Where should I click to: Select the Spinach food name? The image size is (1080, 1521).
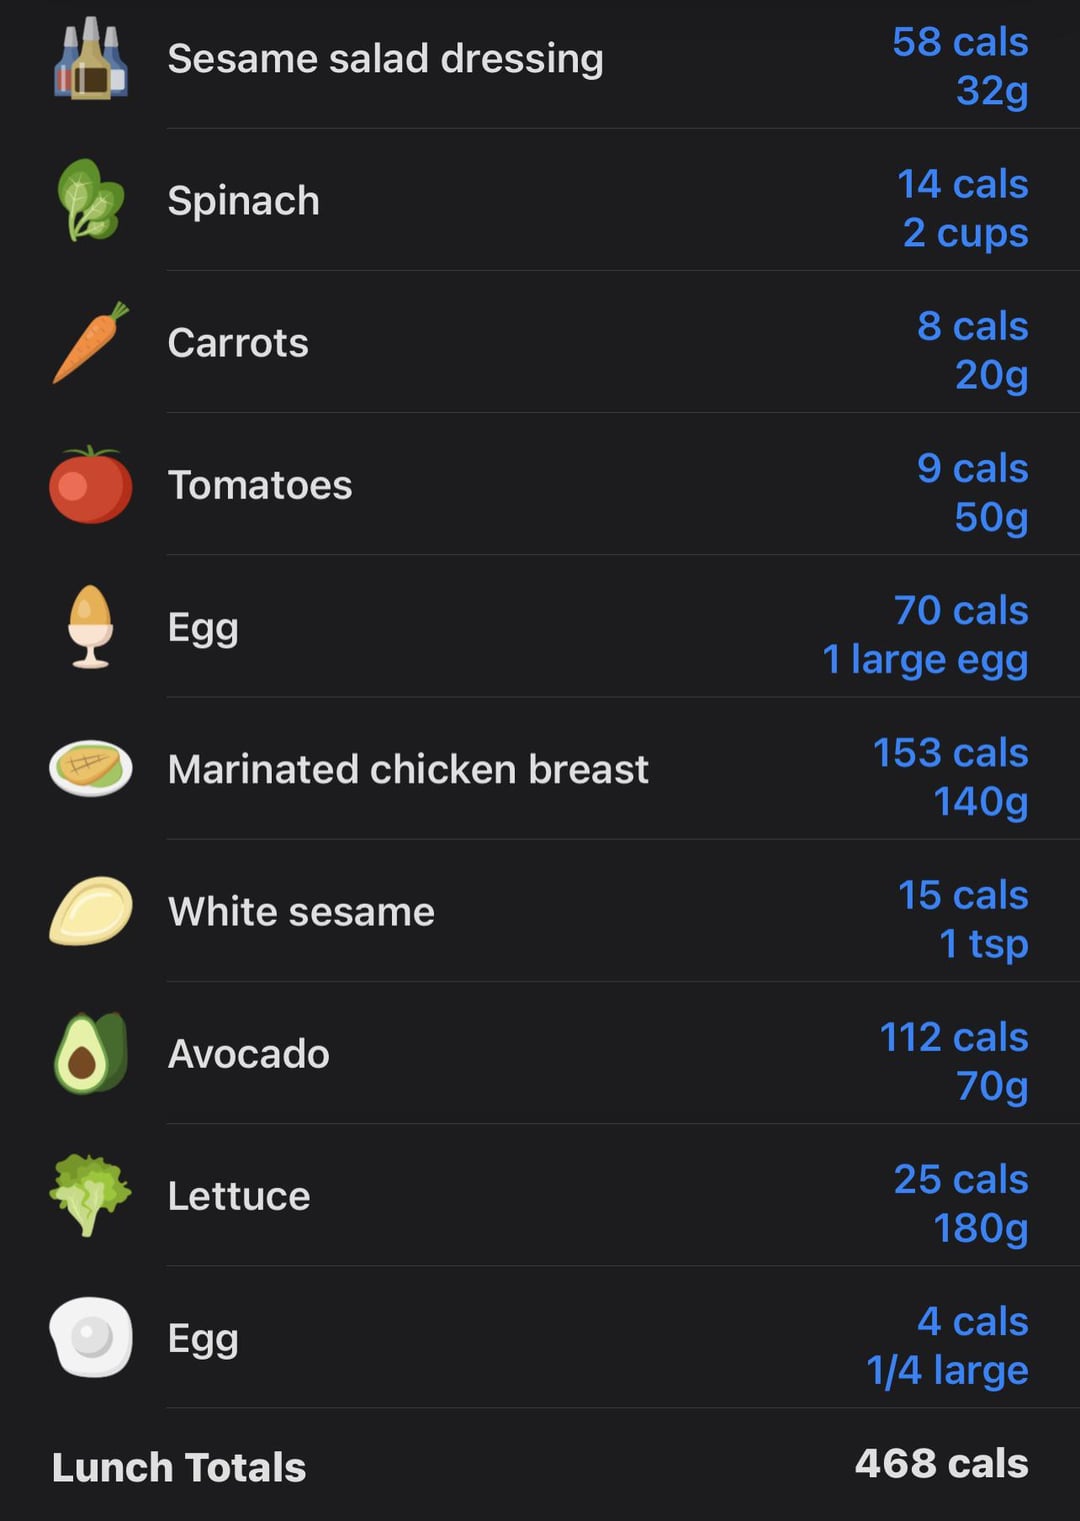pyautogui.click(x=244, y=201)
